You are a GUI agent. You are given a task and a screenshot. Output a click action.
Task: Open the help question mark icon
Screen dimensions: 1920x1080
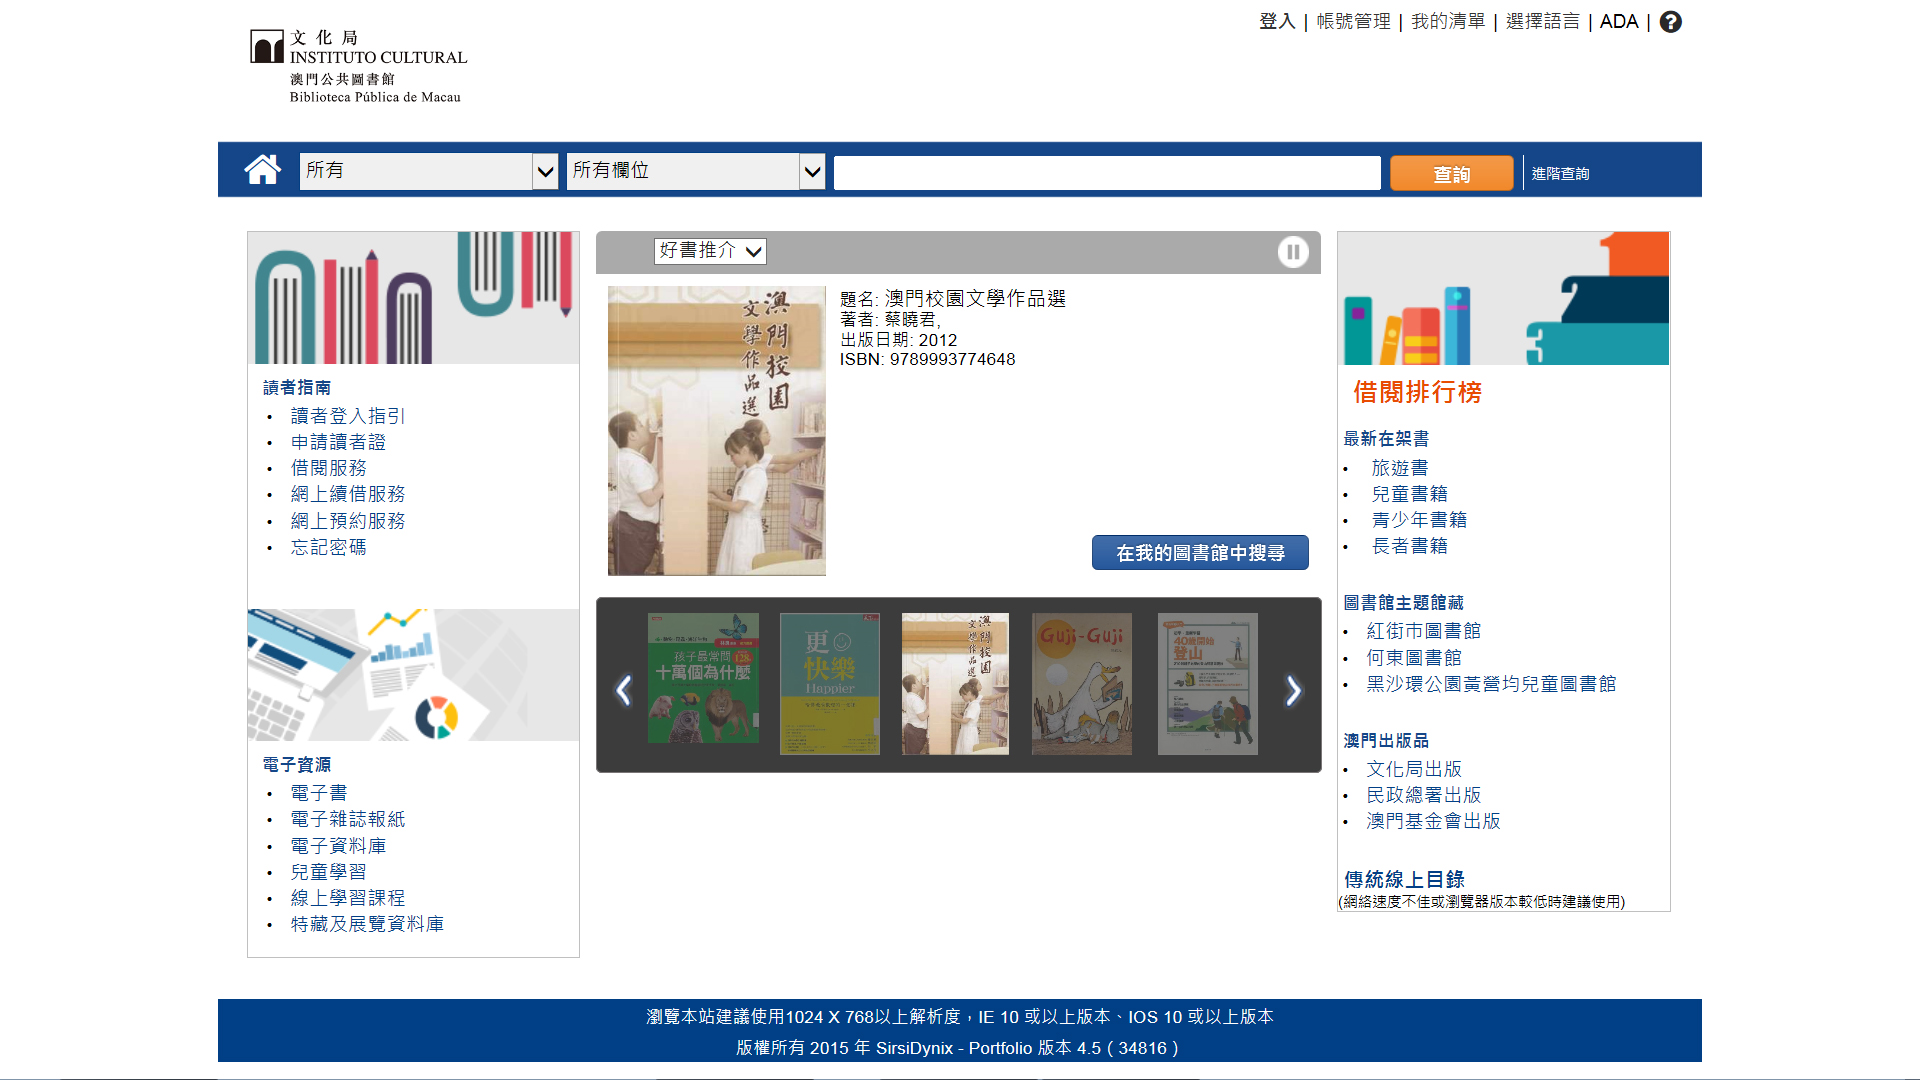(1670, 22)
